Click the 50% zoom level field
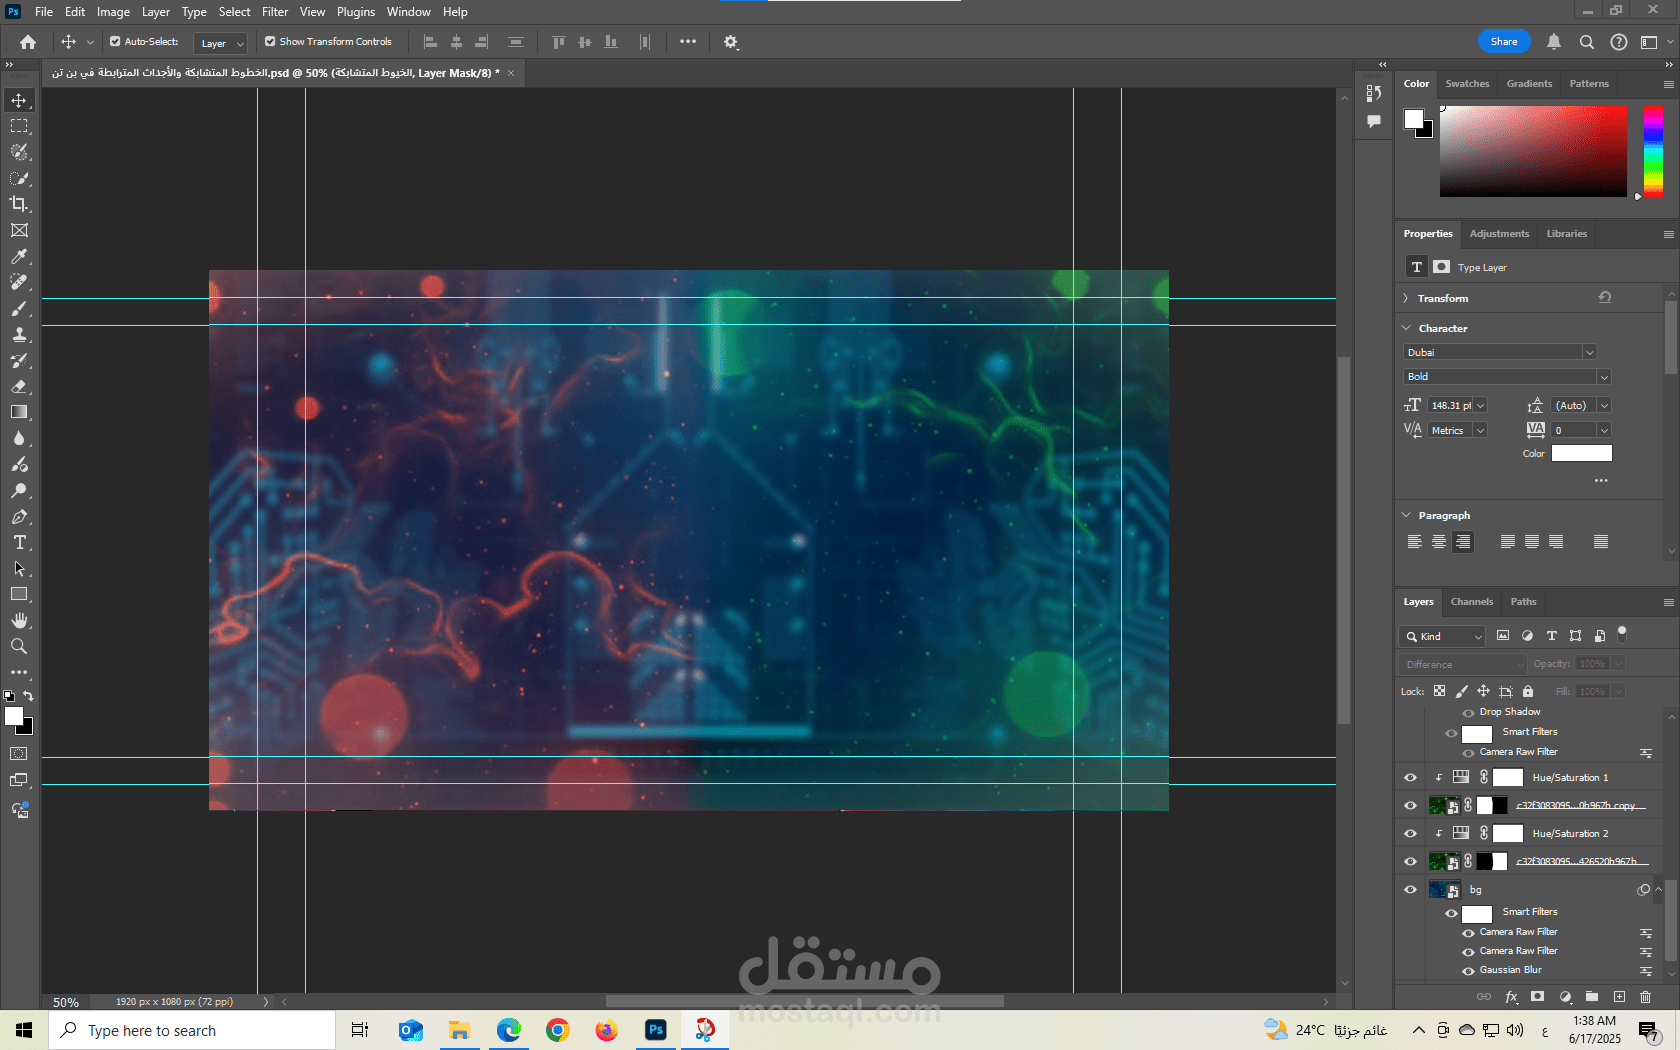 click(x=66, y=1002)
